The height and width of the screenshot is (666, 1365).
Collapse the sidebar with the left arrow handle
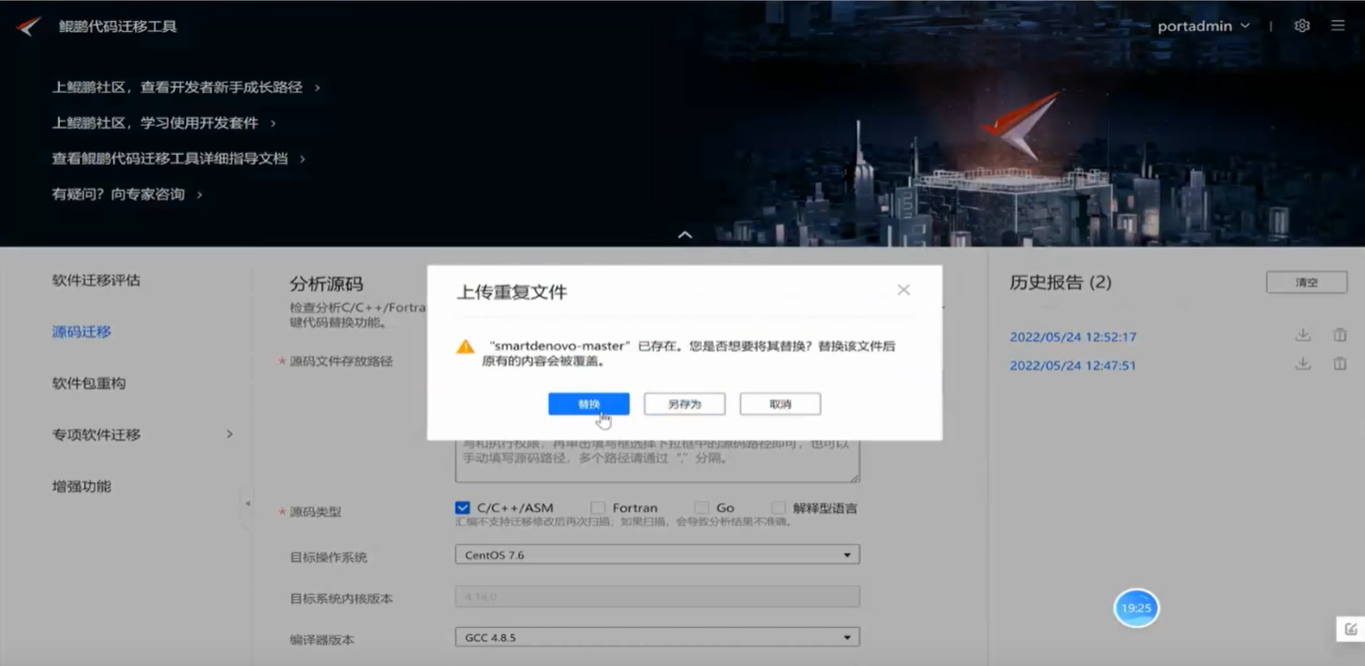click(x=247, y=502)
